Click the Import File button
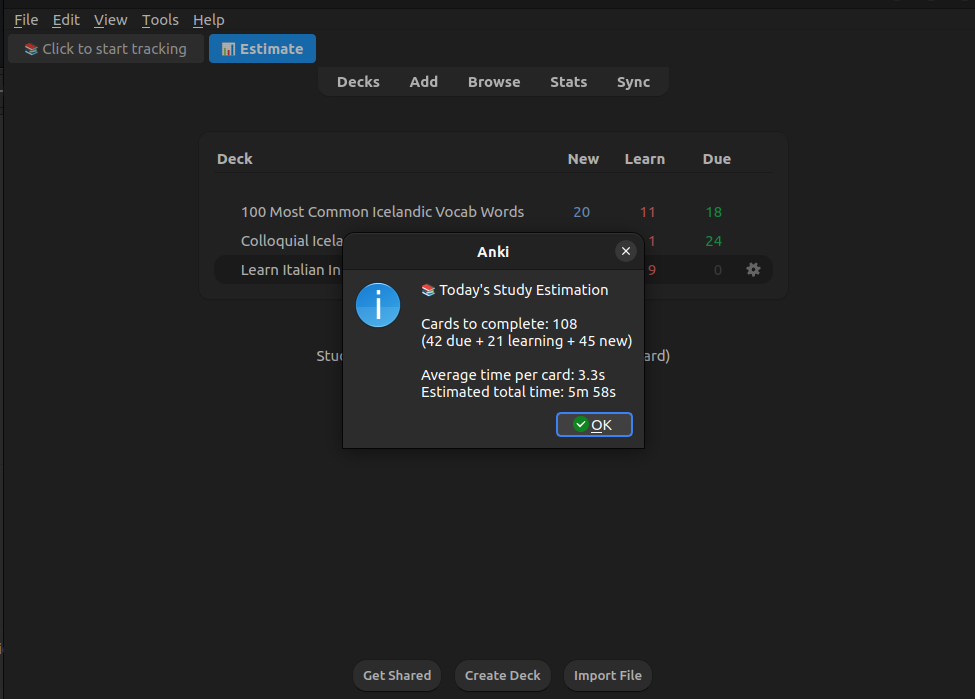 coord(607,675)
